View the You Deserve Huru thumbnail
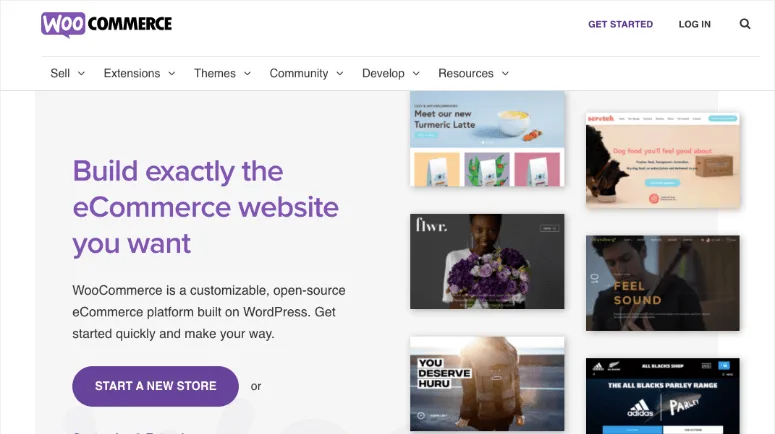The width and height of the screenshot is (775, 434). click(x=487, y=384)
